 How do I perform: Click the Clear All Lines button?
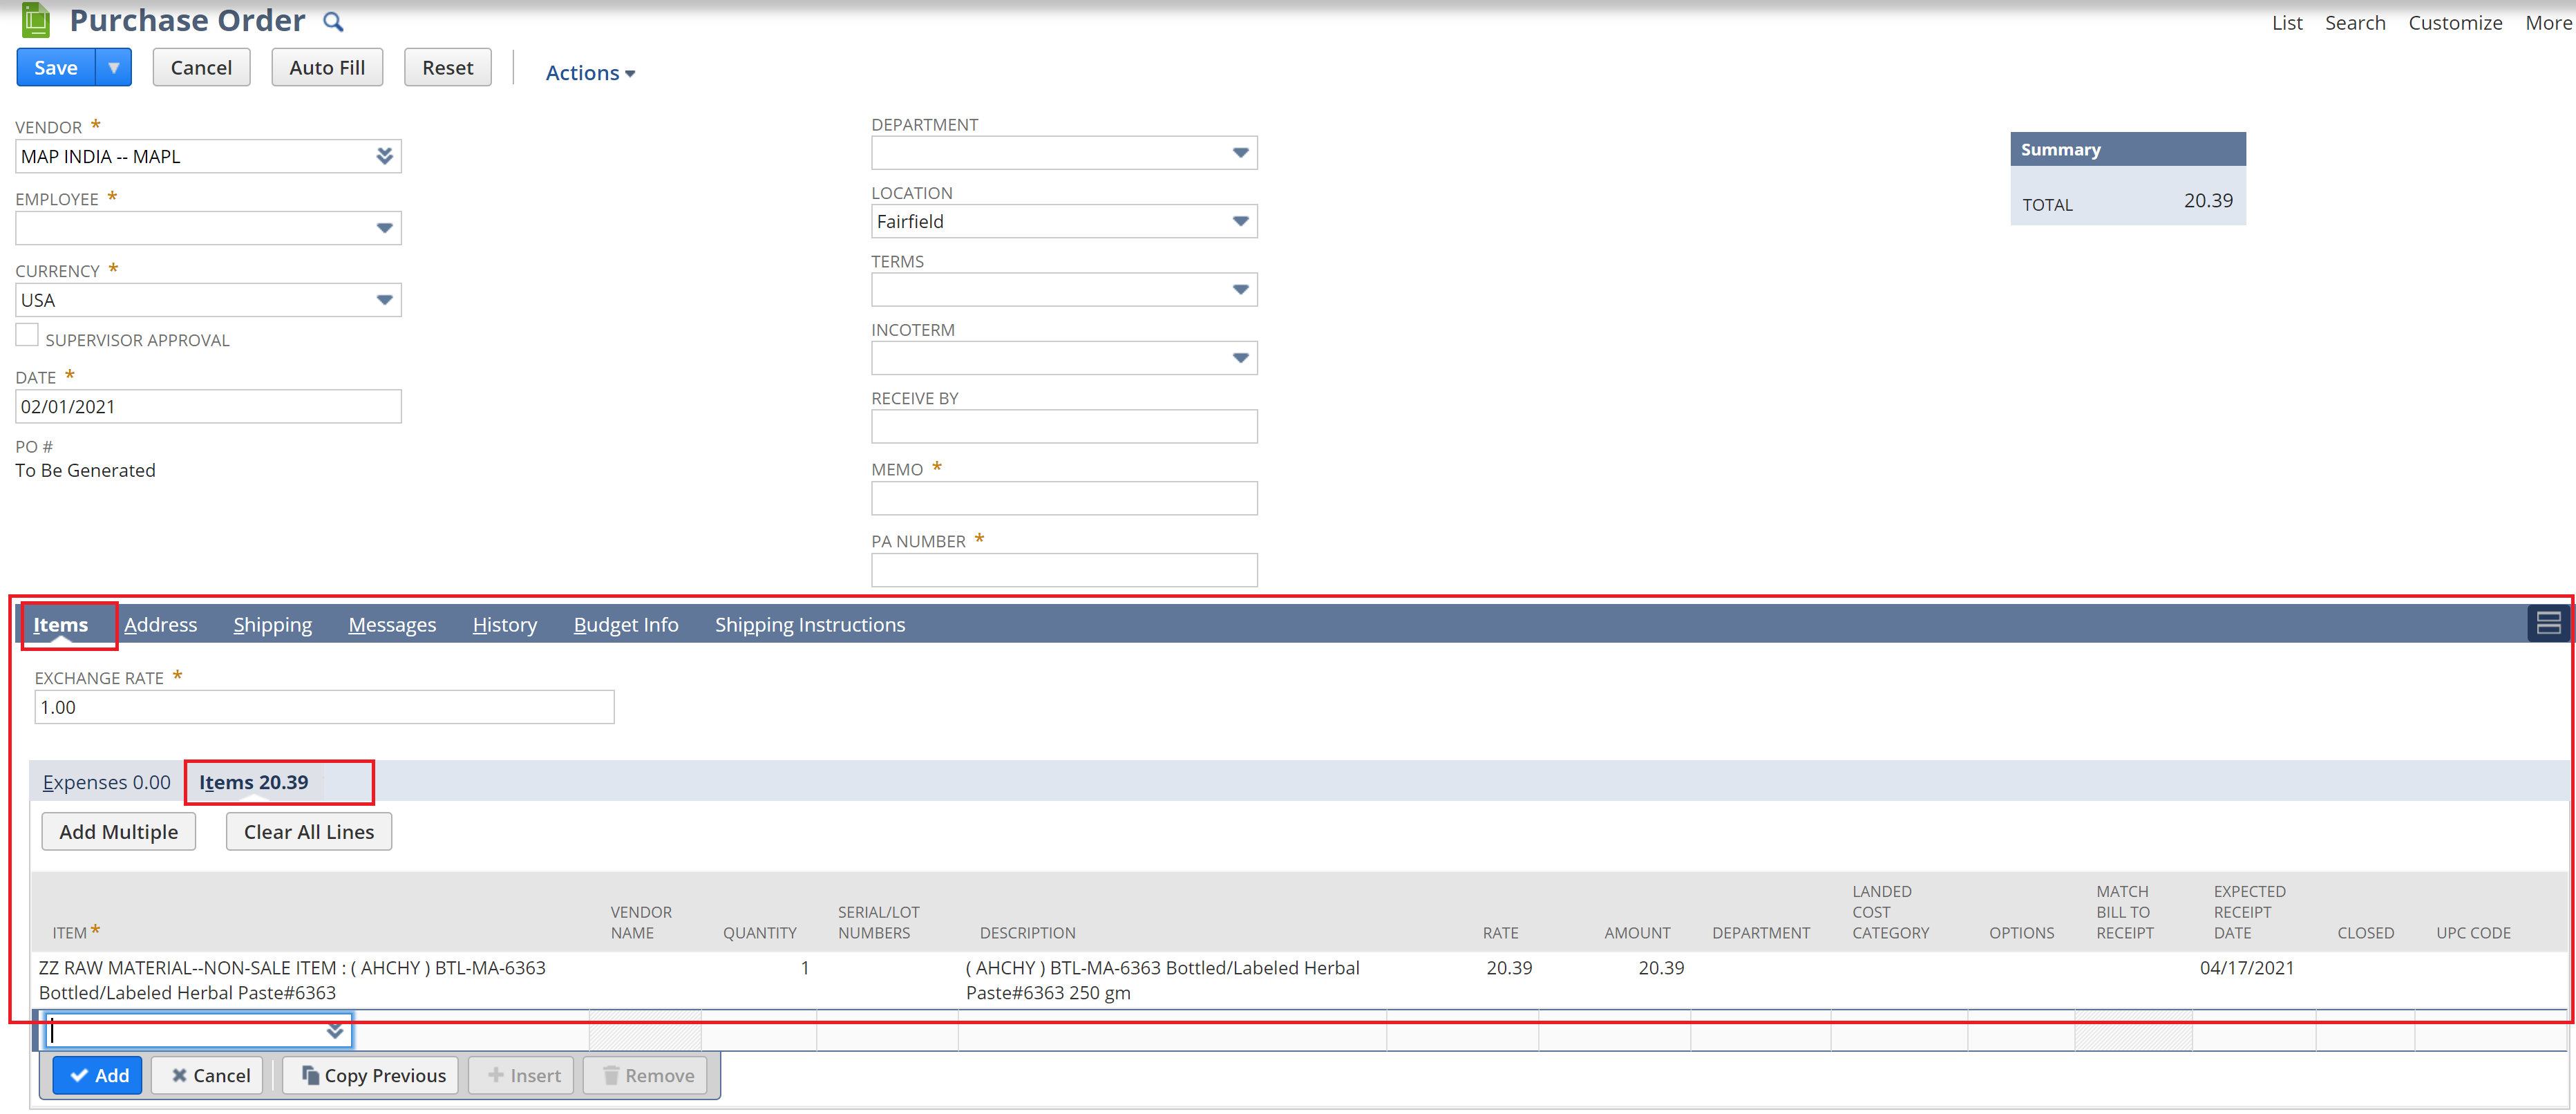tap(308, 831)
